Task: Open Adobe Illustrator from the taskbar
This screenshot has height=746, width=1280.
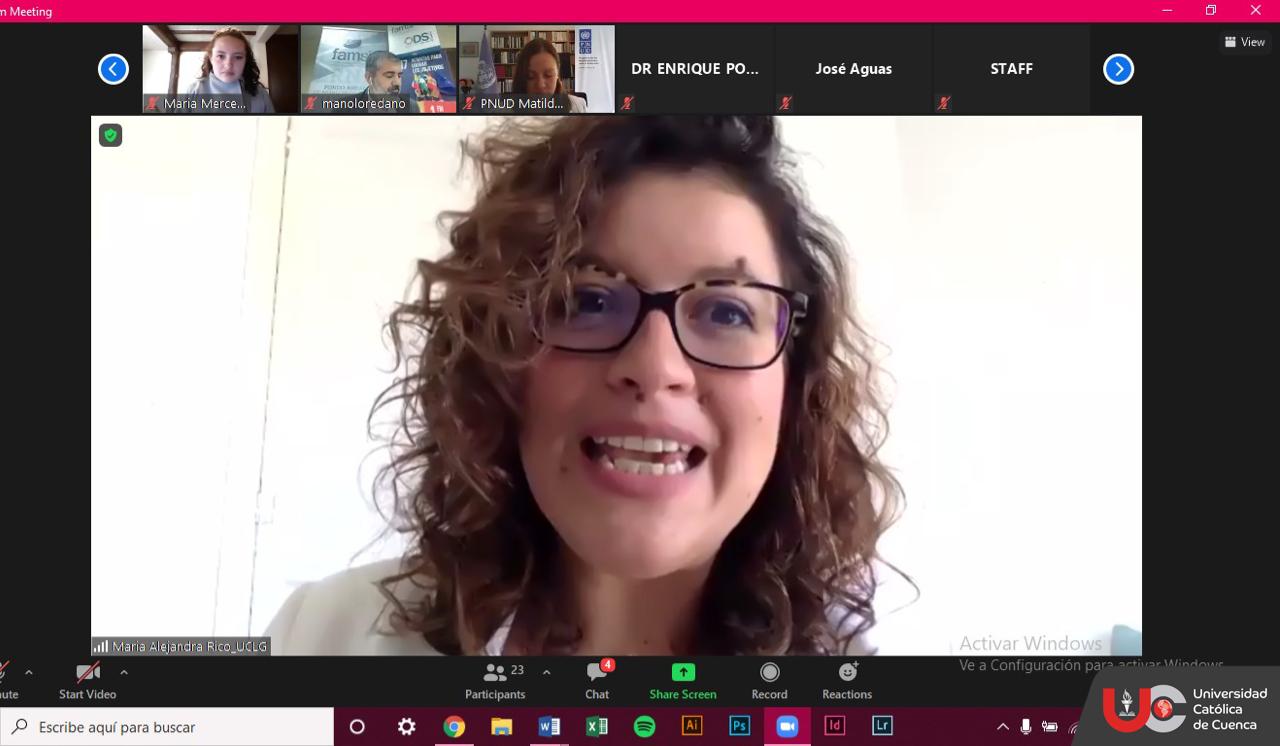Action: coord(692,726)
